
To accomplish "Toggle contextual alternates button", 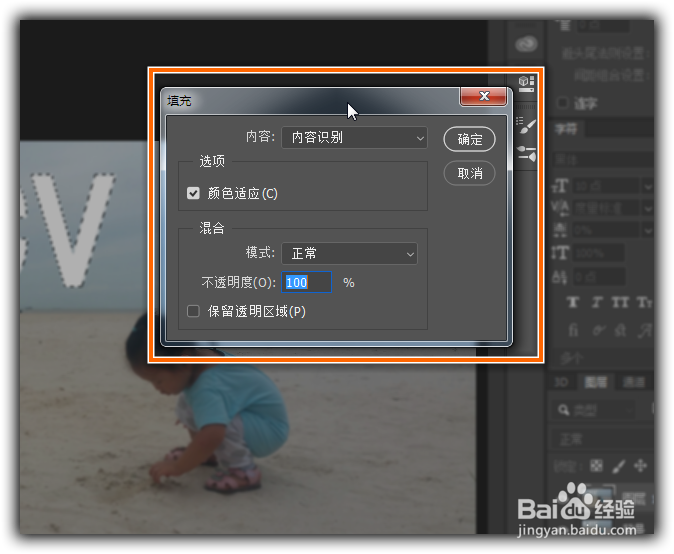I will pos(597,330).
